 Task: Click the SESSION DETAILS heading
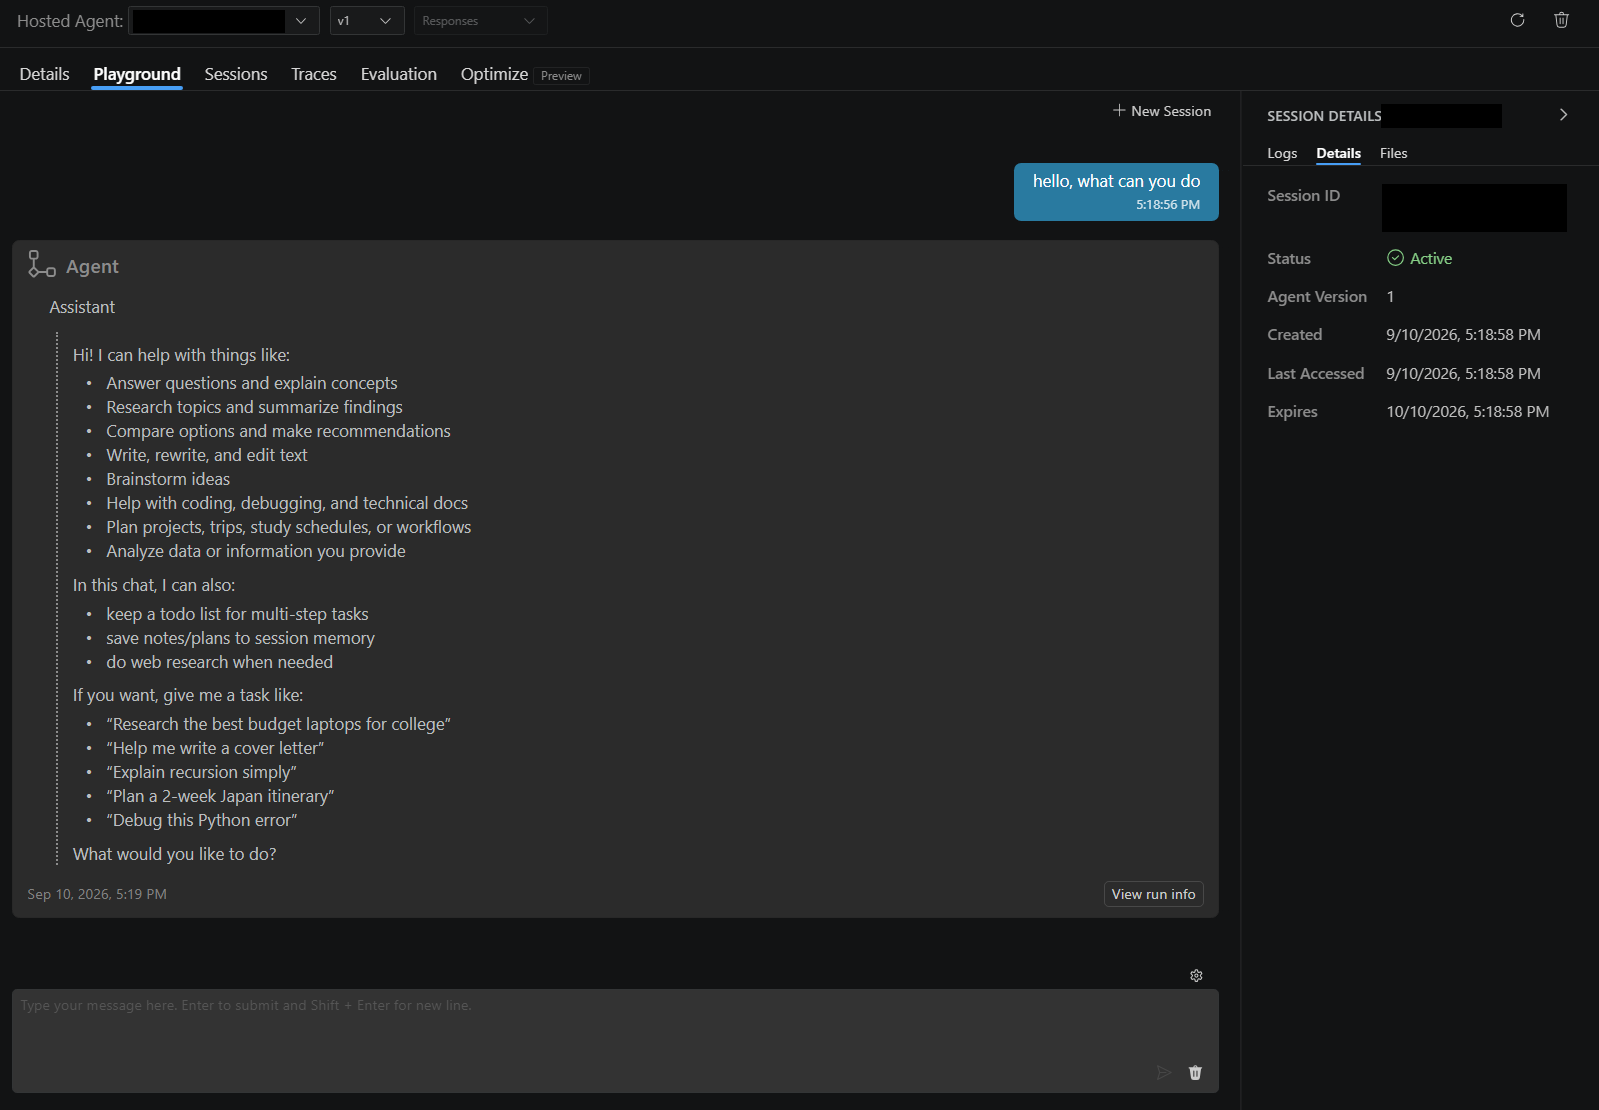coord(1324,116)
